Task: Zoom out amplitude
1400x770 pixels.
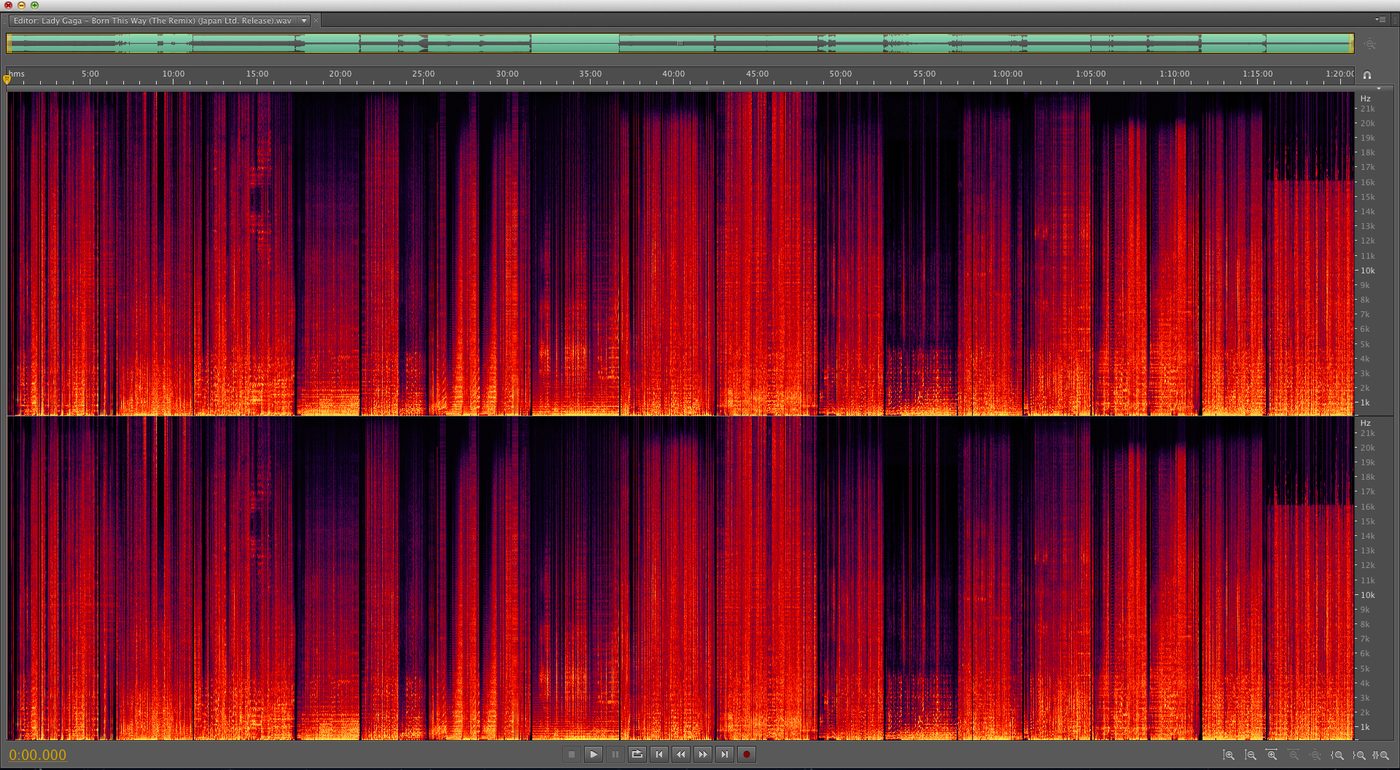Action: (1250, 755)
